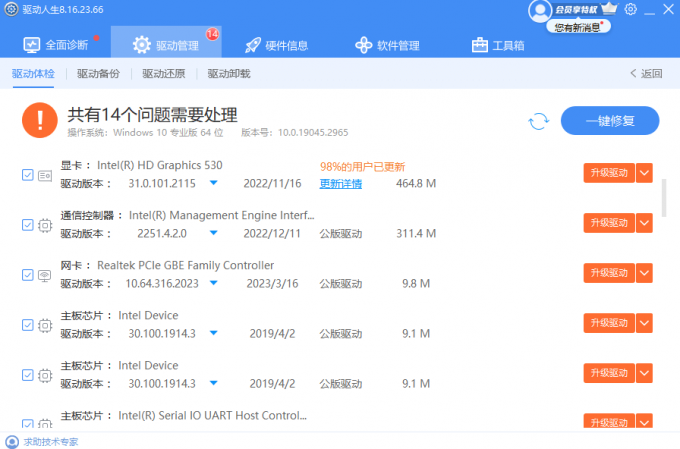Open arrow menu beside first Intel Device 升级驱动
The height and width of the screenshot is (449, 680).
644,323
